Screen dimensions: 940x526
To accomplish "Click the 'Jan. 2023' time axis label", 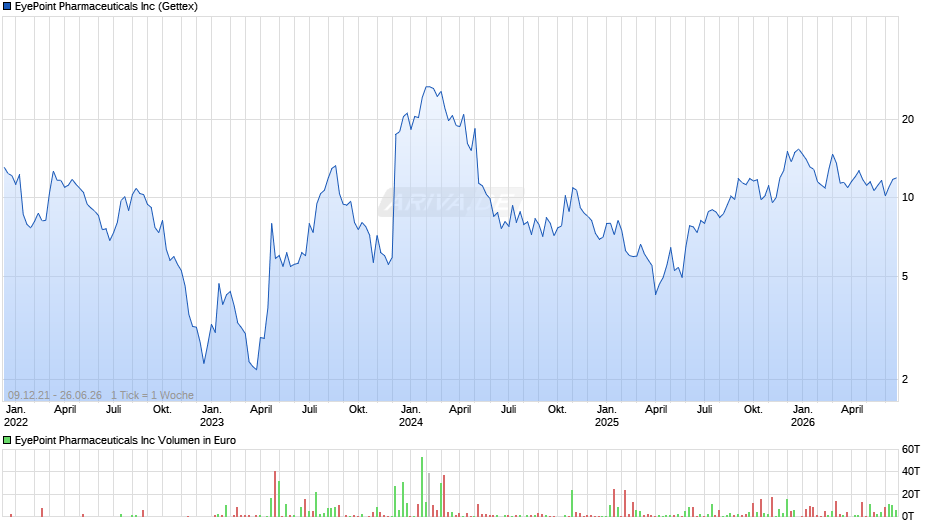I will [211, 416].
